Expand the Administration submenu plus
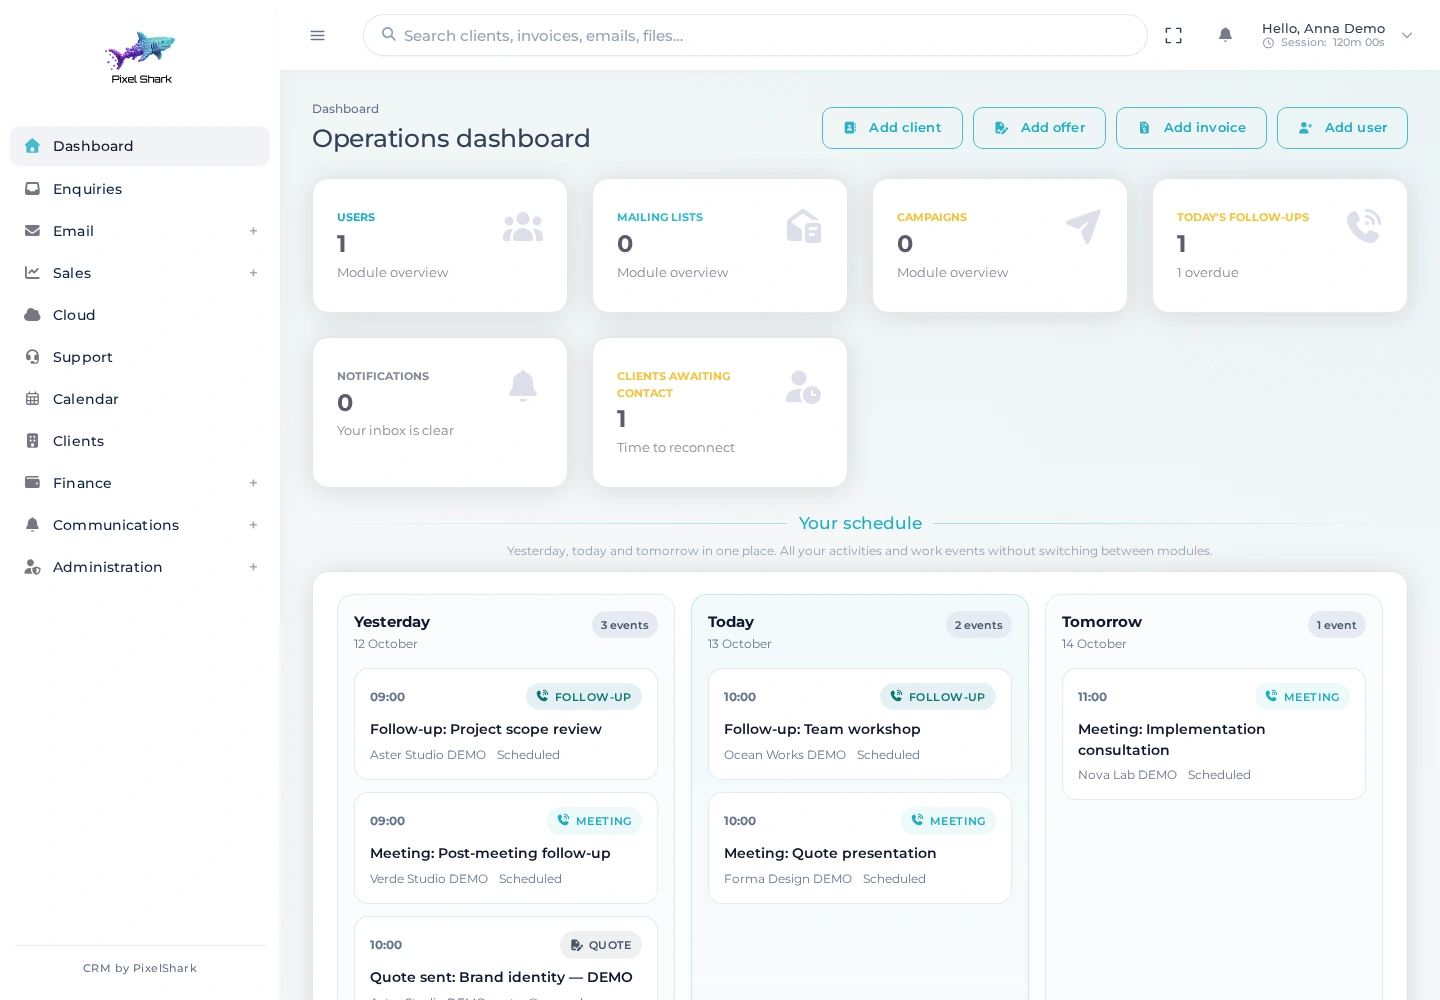 click(254, 567)
